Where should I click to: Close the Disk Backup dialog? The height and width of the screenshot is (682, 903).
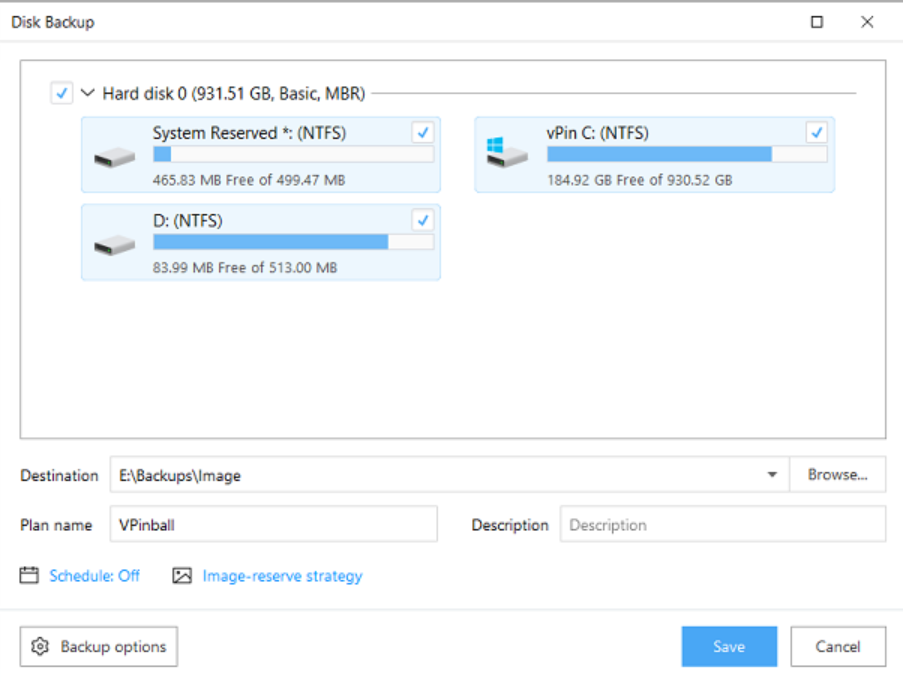867,22
